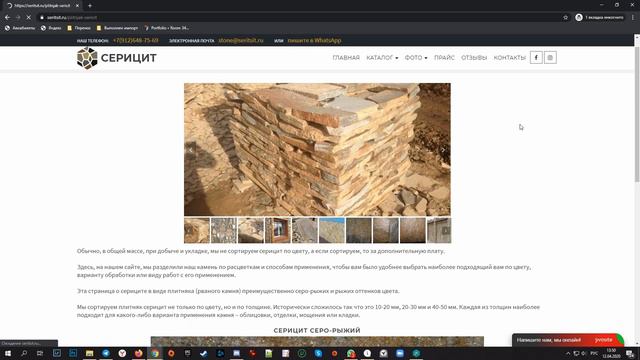This screenshot has width=640, height=360.
Task: Open the 'Напишите нам, мы онлайн' chat widget
Action: 568,340
